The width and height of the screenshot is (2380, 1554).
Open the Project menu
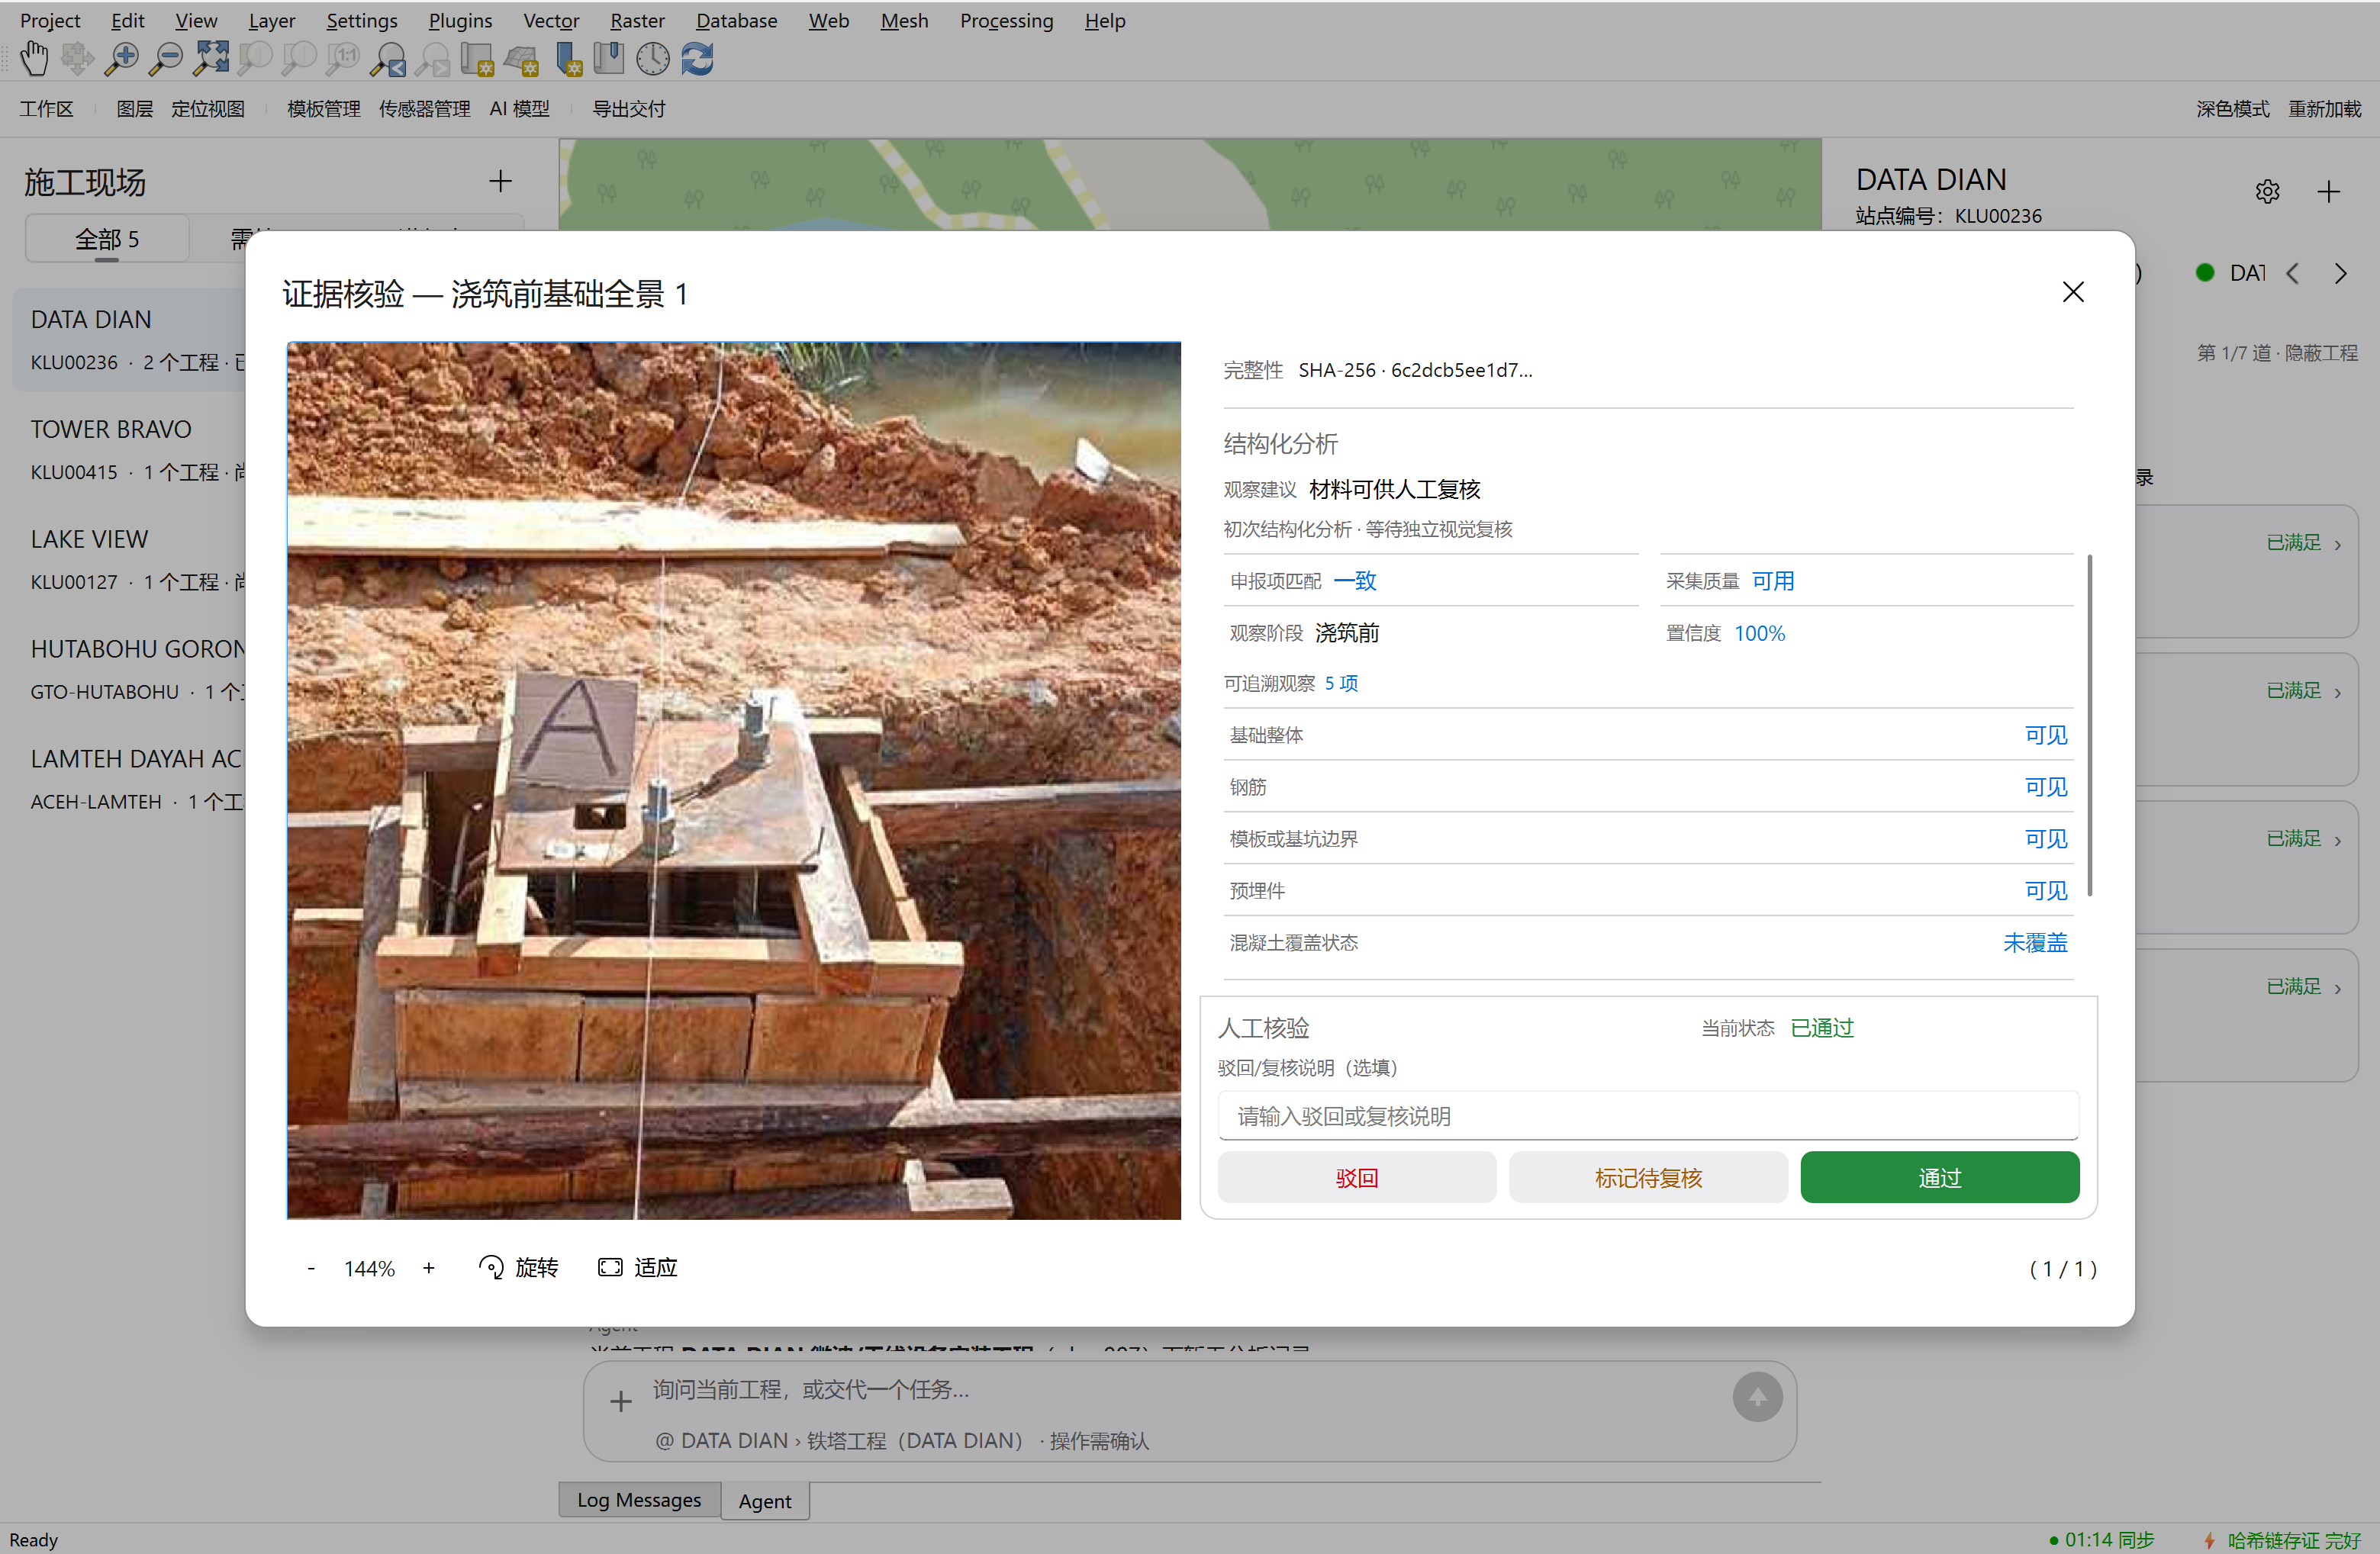[x=50, y=20]
